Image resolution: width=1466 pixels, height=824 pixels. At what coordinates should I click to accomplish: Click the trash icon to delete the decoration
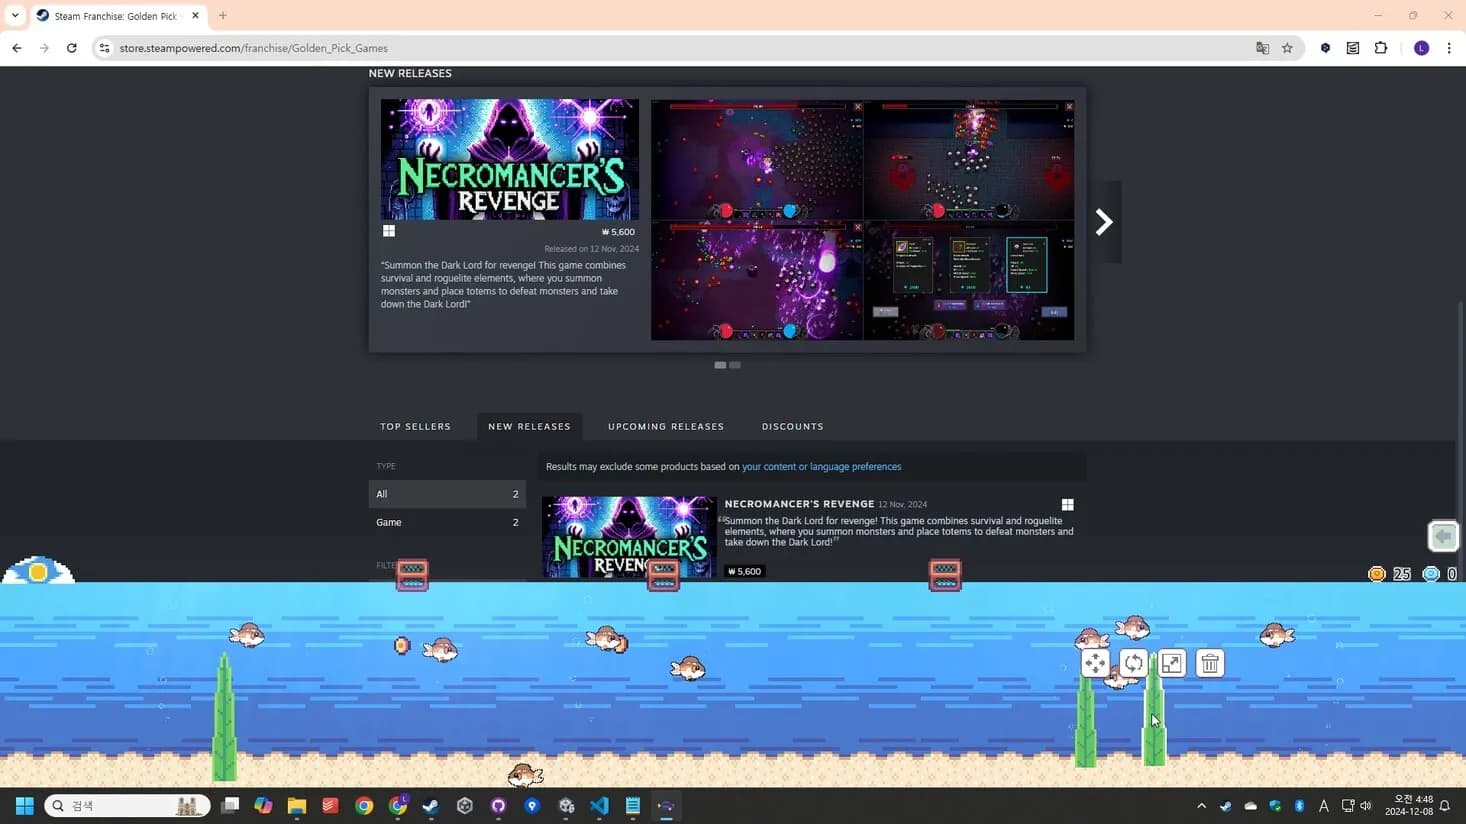(1209, 662)
